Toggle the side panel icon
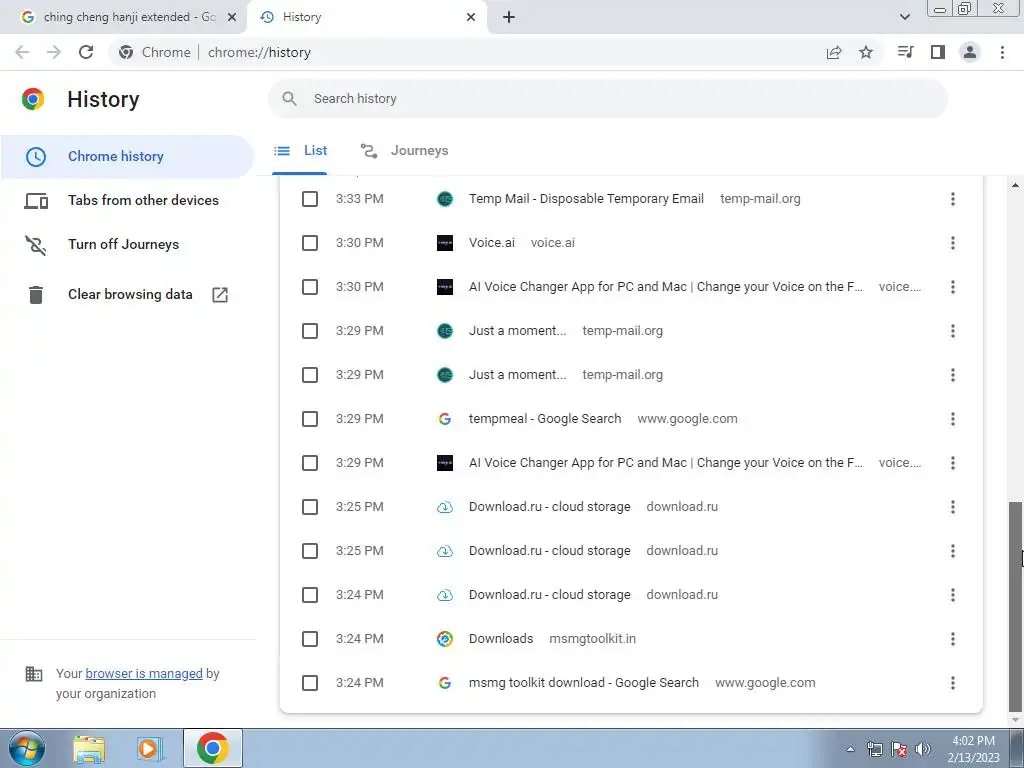Screen dimensions: 1024x768 (938, 52)
